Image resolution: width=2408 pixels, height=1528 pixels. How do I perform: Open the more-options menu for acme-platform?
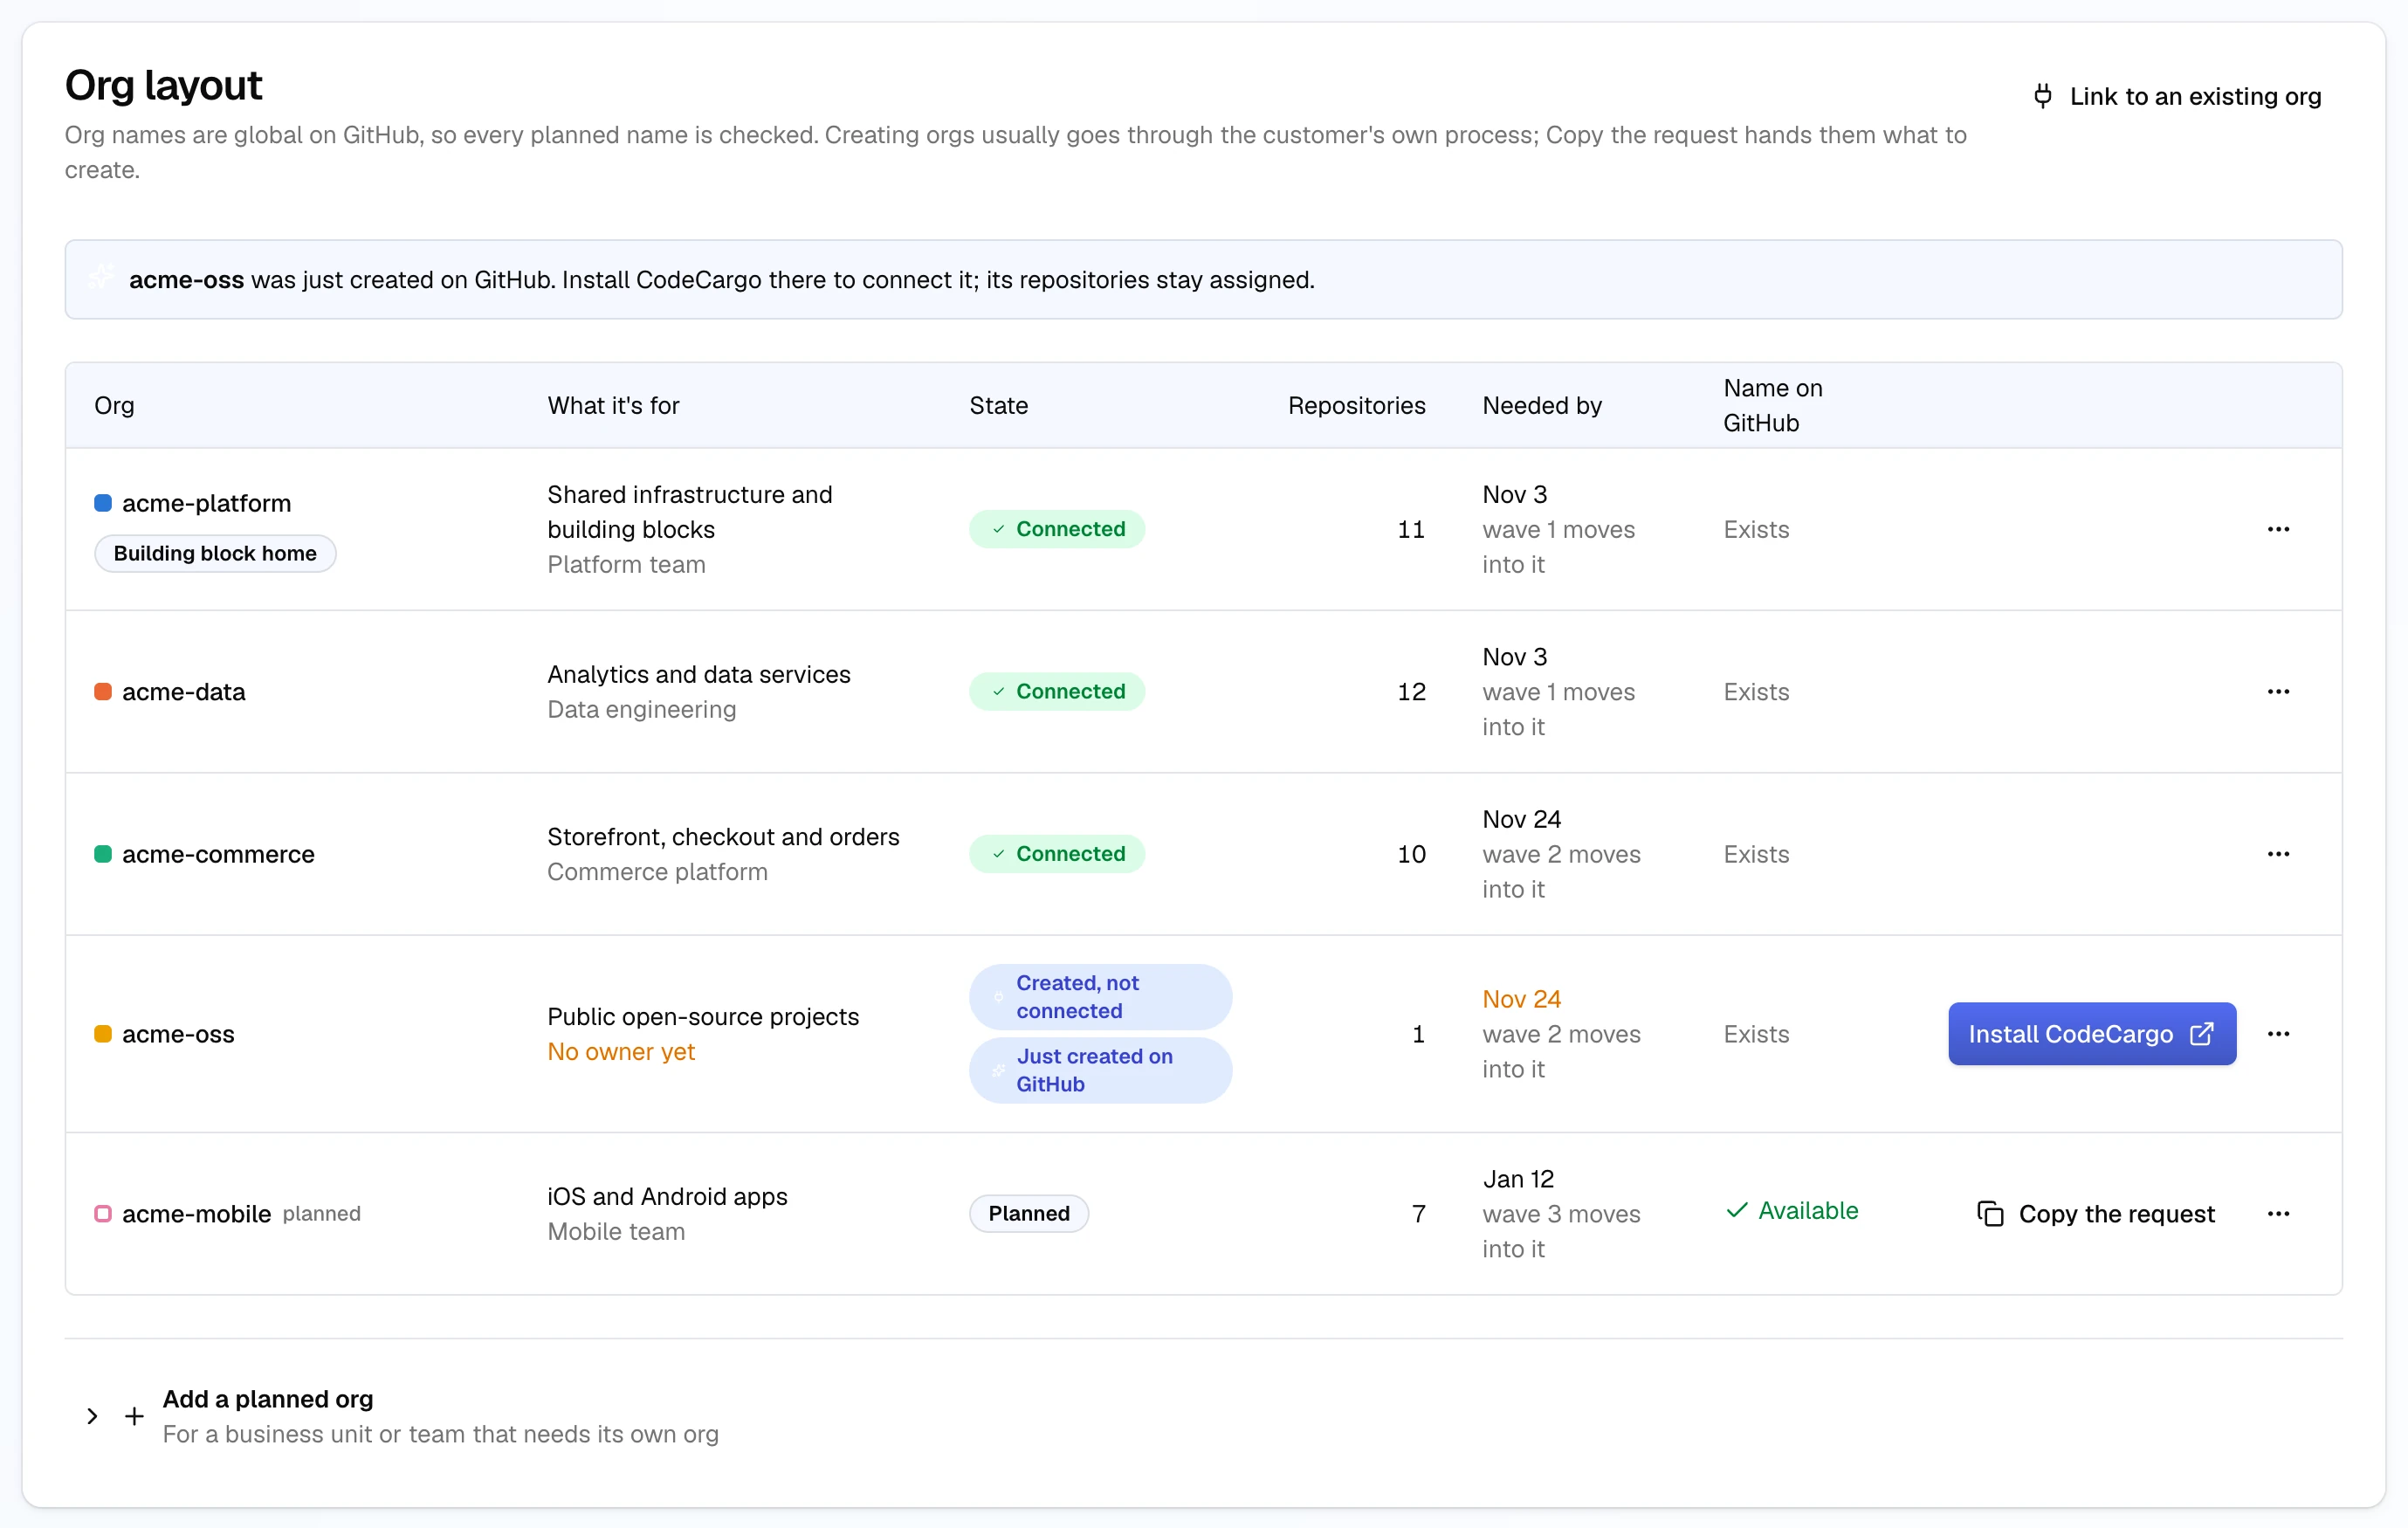tap(2278, 529)
